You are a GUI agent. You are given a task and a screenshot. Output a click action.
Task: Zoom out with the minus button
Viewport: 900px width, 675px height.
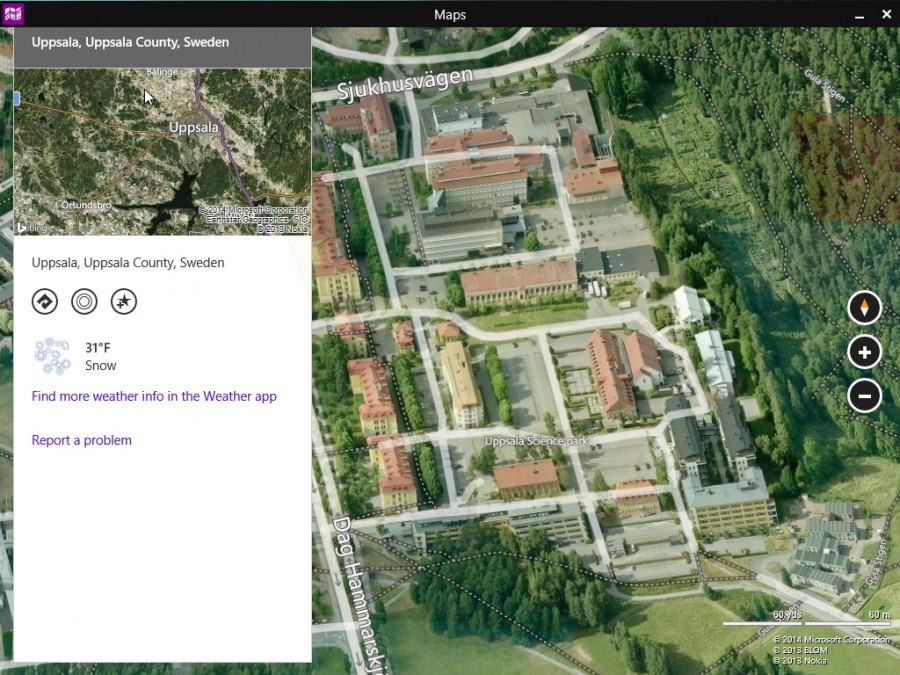point(864,395)
